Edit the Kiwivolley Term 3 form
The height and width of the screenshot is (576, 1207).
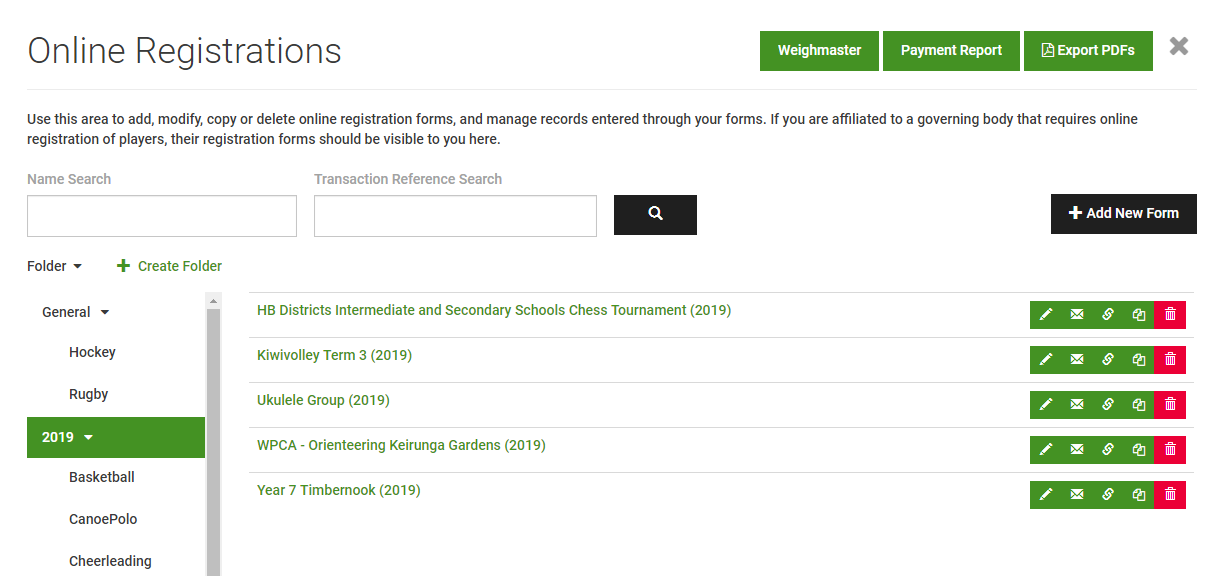pyautogui.click(x=1046, y=360)
